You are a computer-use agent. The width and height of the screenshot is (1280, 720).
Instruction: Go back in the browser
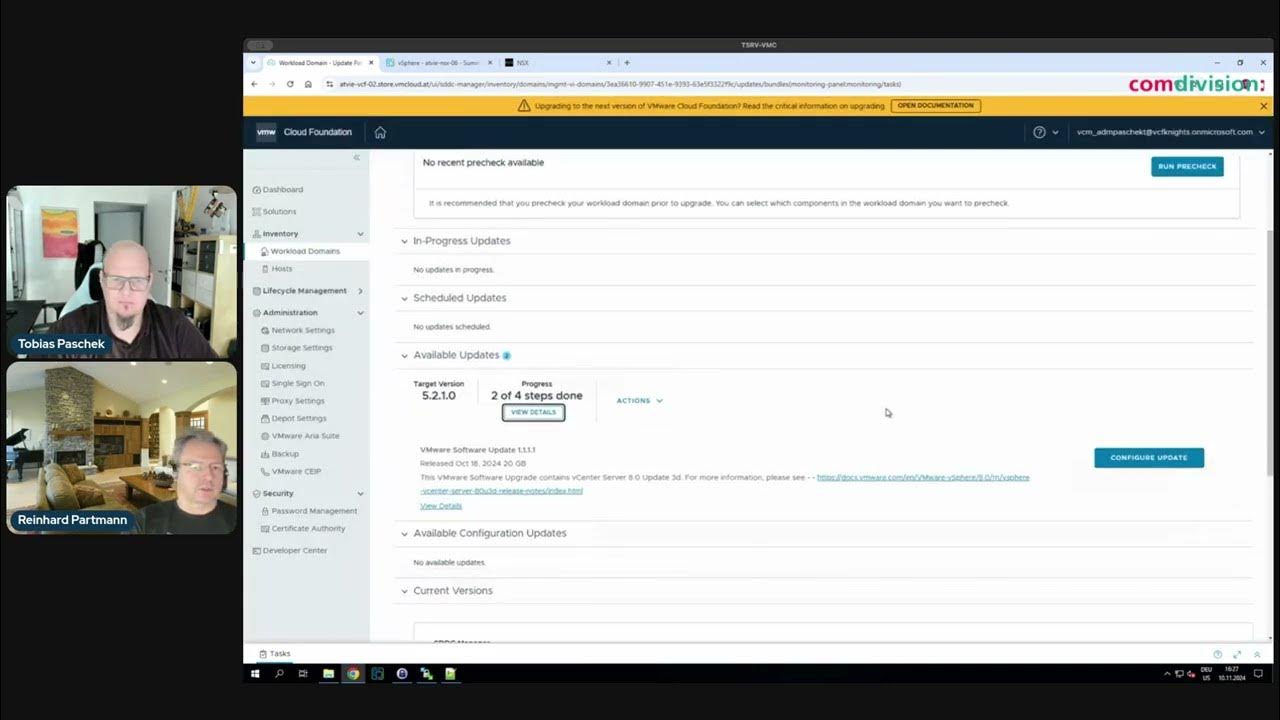254,84
